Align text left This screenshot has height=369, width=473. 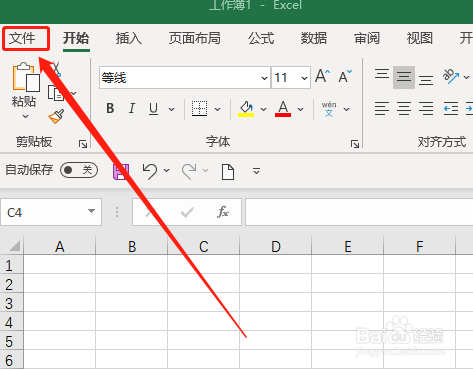(382, 108)
